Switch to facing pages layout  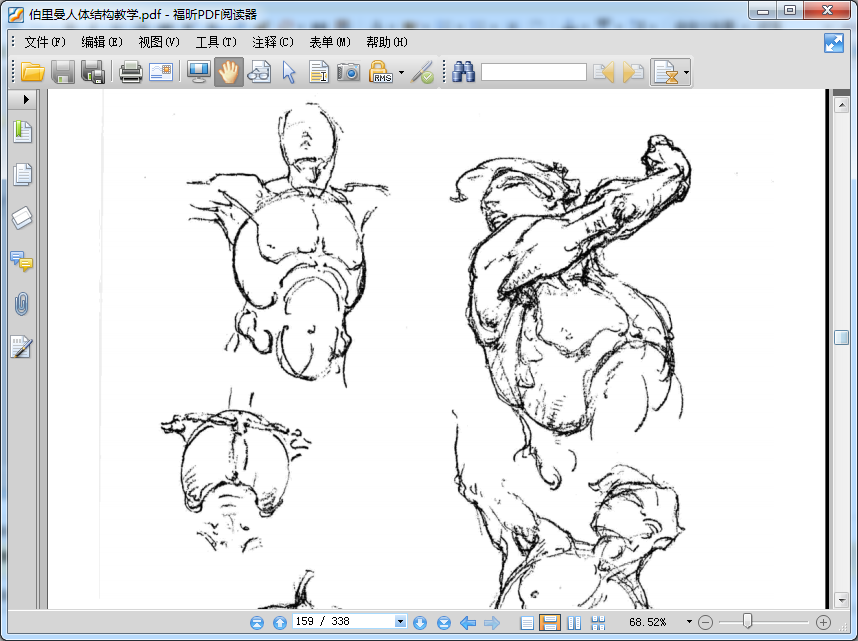tap(574, 622)
